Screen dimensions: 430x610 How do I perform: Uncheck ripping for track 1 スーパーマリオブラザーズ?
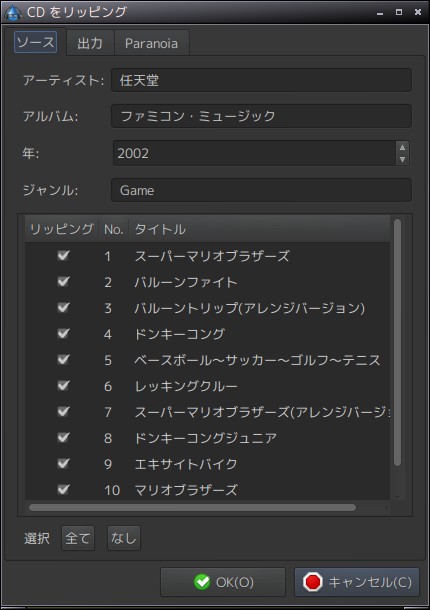[63, 255]
